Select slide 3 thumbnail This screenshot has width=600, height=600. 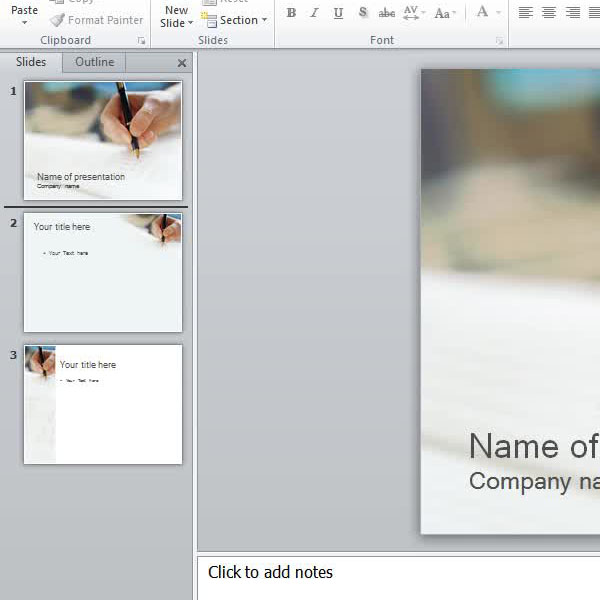click(103, 404)
